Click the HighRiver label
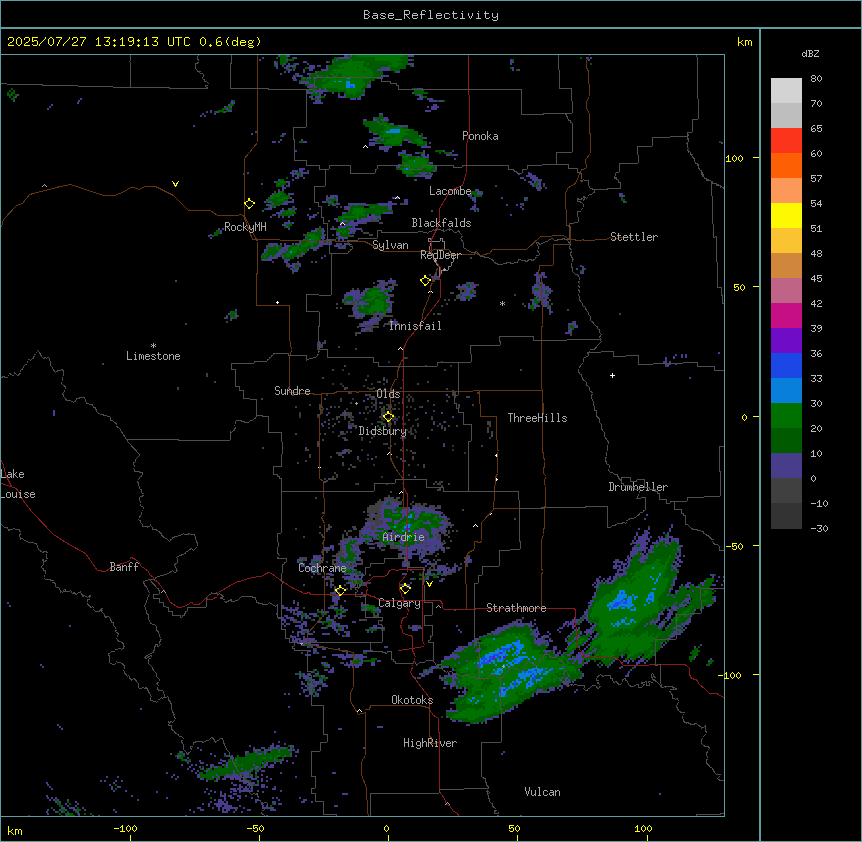Screen dimensions: 862x842 [x=430, y=743]
